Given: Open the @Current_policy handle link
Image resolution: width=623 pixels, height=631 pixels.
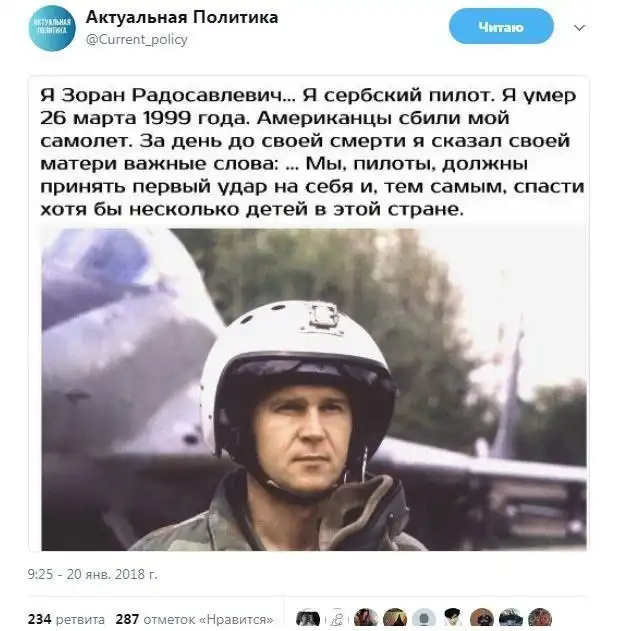Looking at the screenshot, I should (137, 39).
